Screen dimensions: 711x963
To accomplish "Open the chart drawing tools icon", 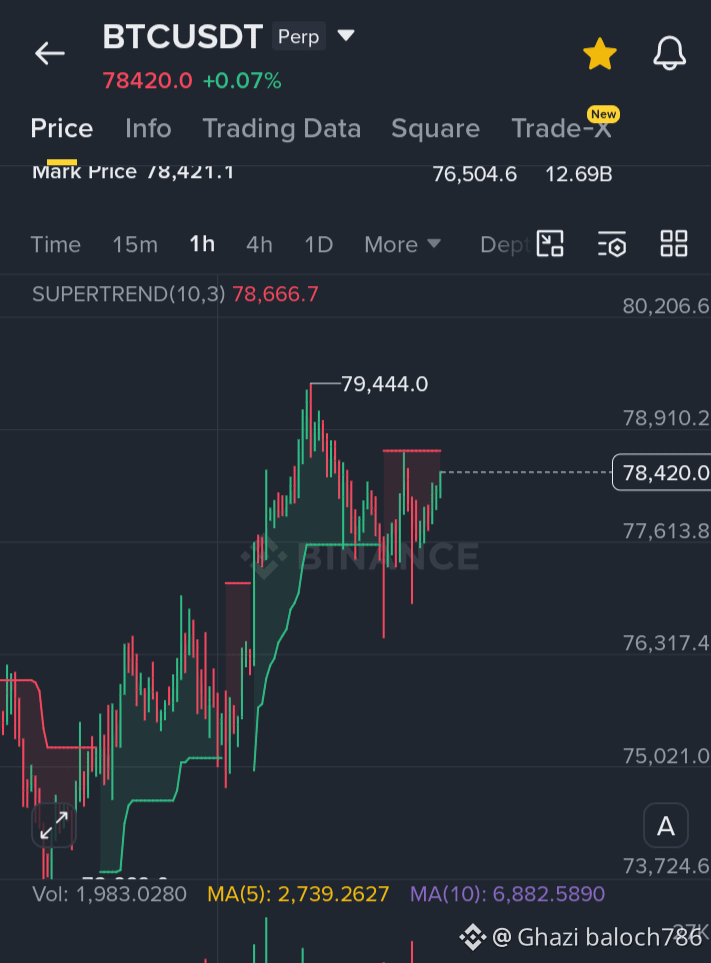I will (x=550, y=244).
